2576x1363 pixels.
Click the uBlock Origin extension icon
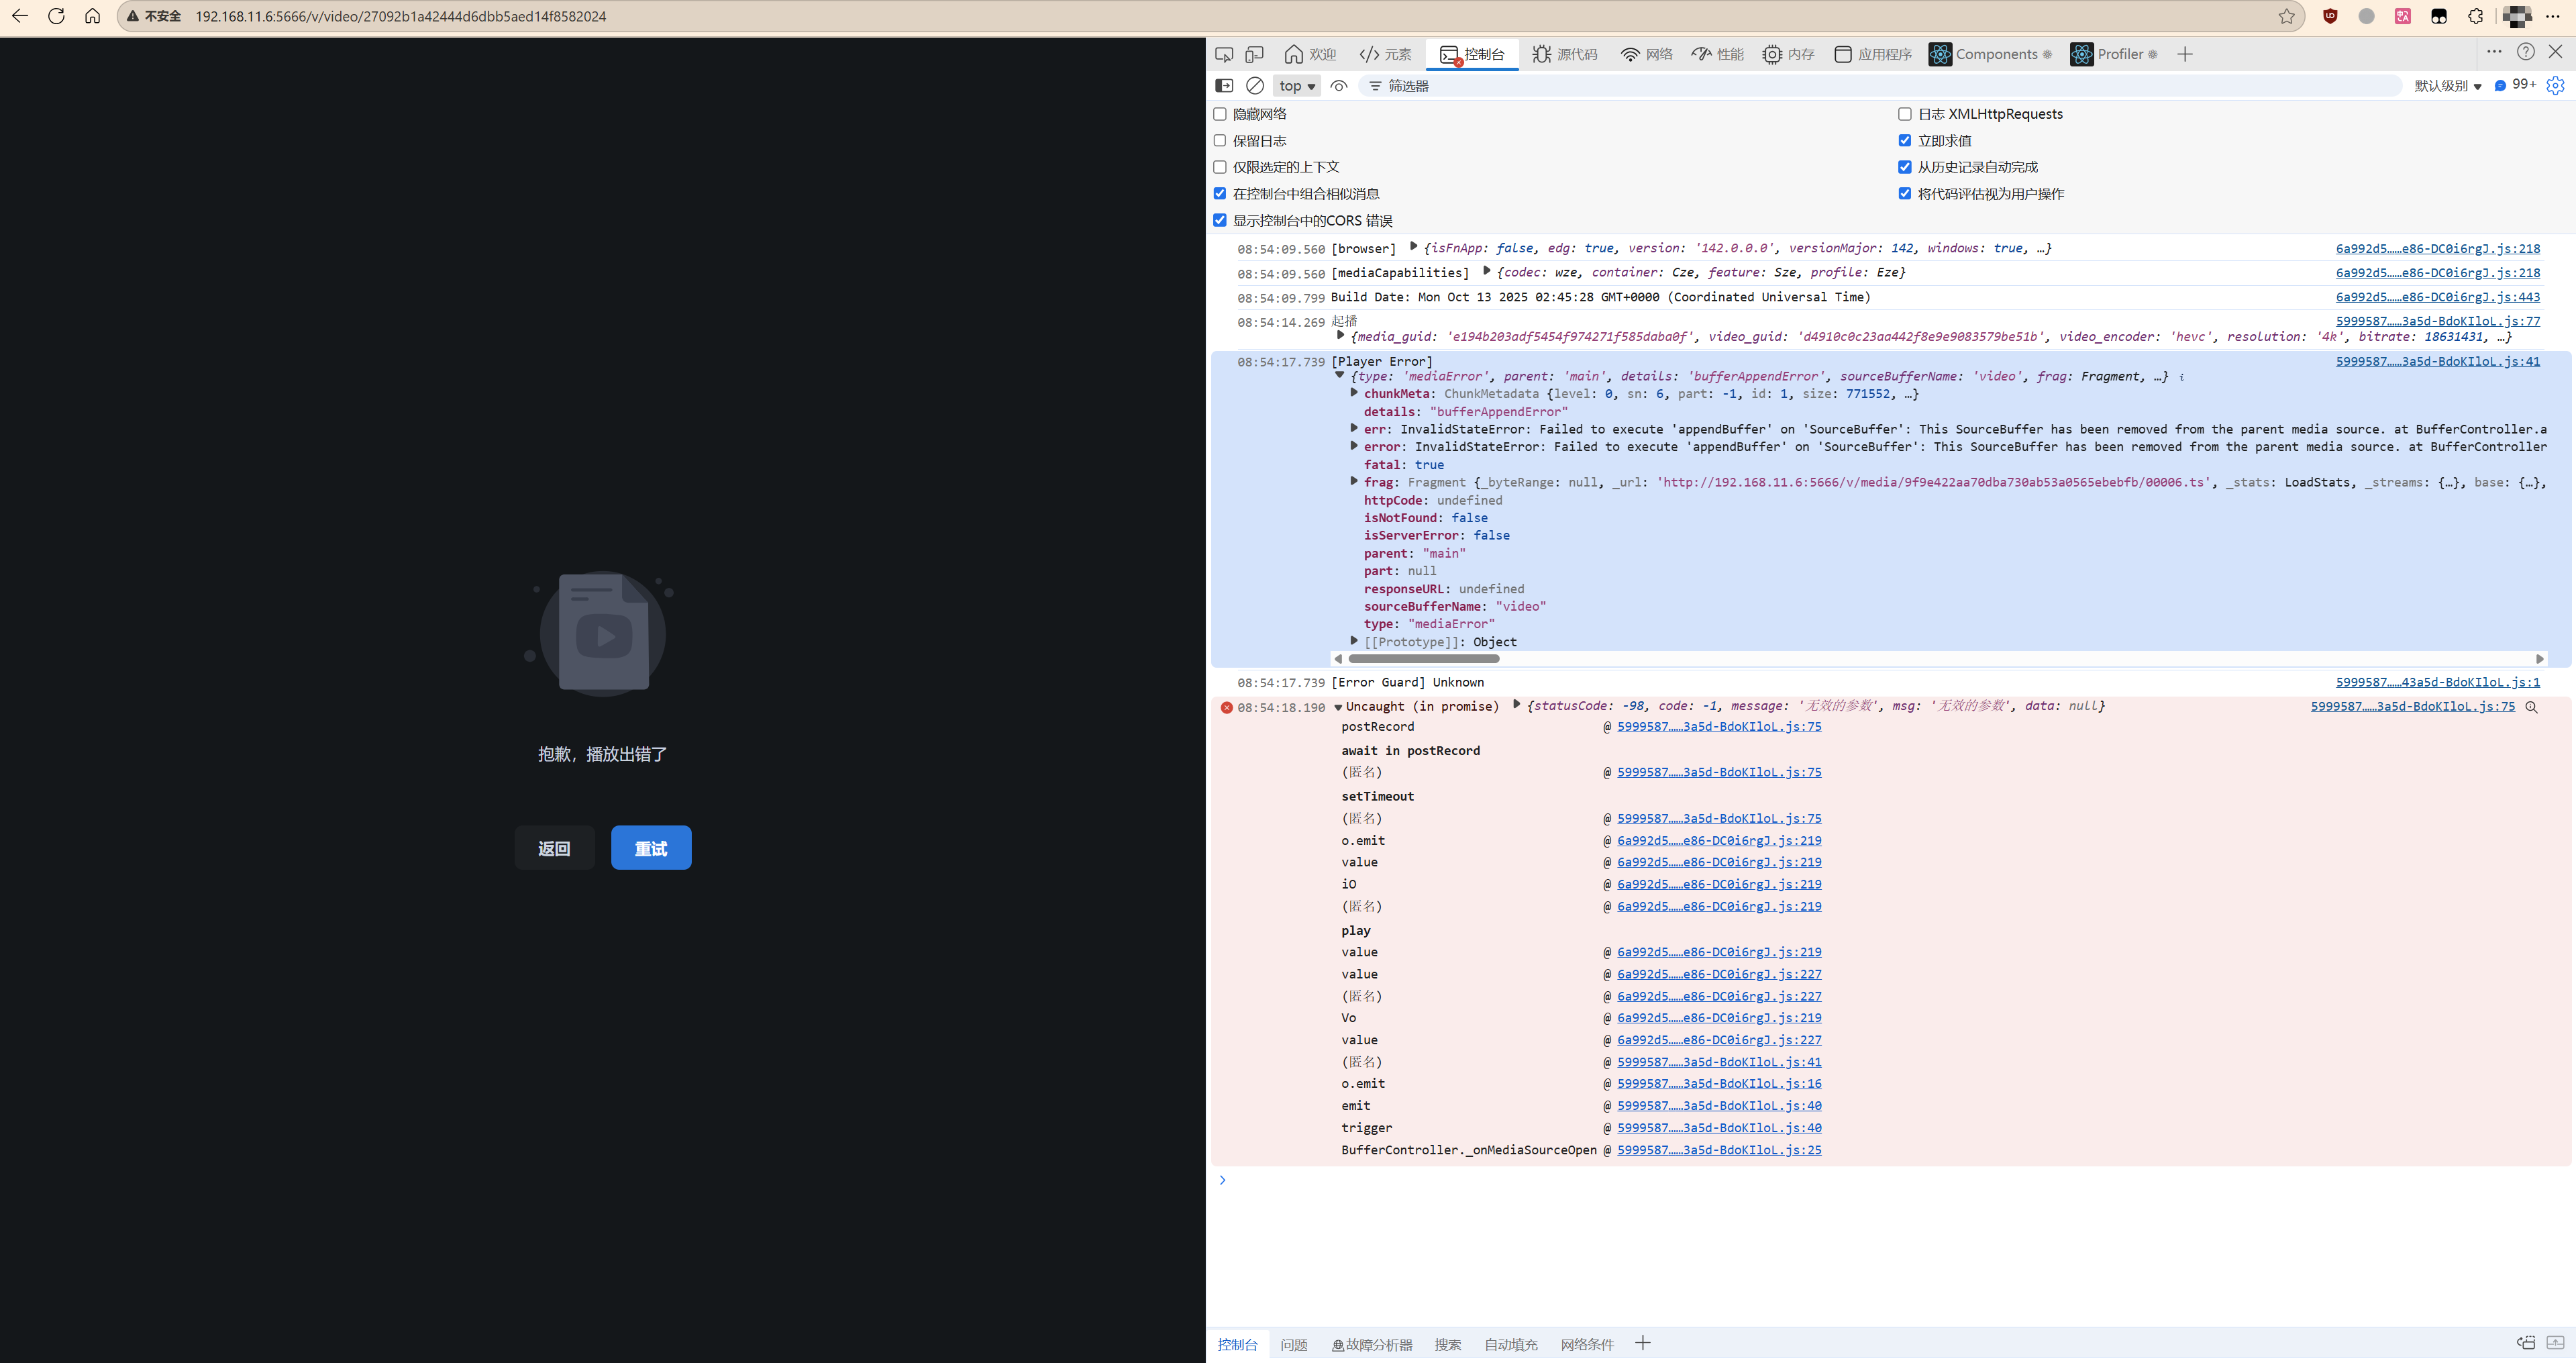(2330, 16)
